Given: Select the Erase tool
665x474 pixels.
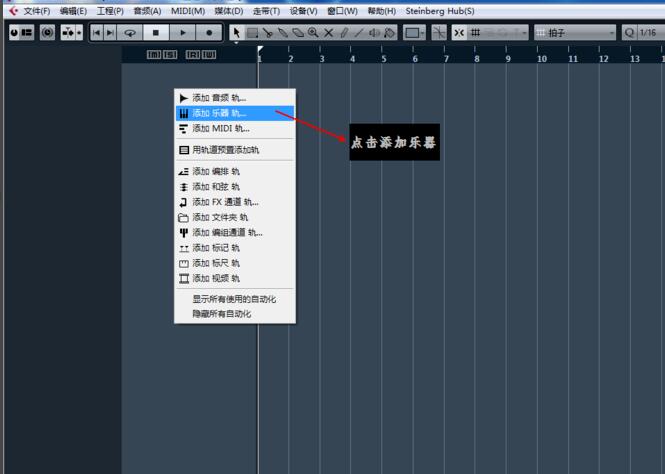Looking at the screenshot, I should [298, 33].
